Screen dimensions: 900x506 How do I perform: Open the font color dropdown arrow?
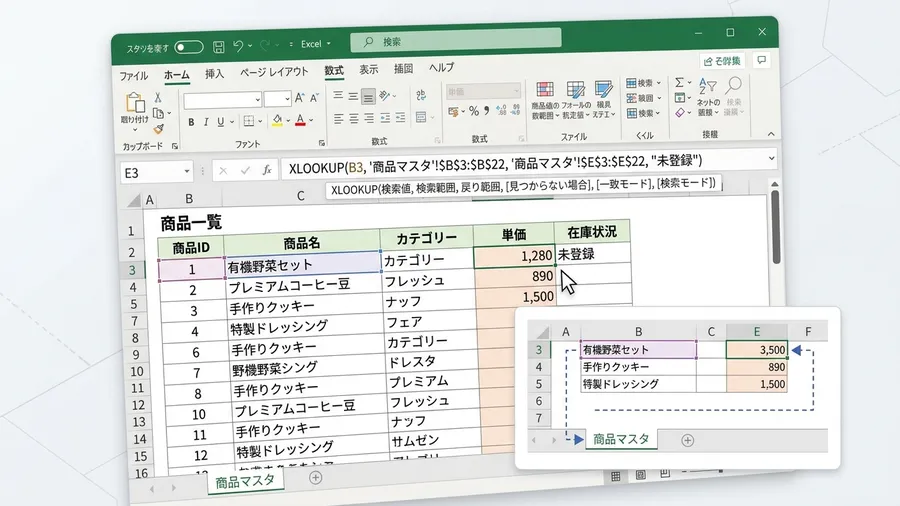311,120
